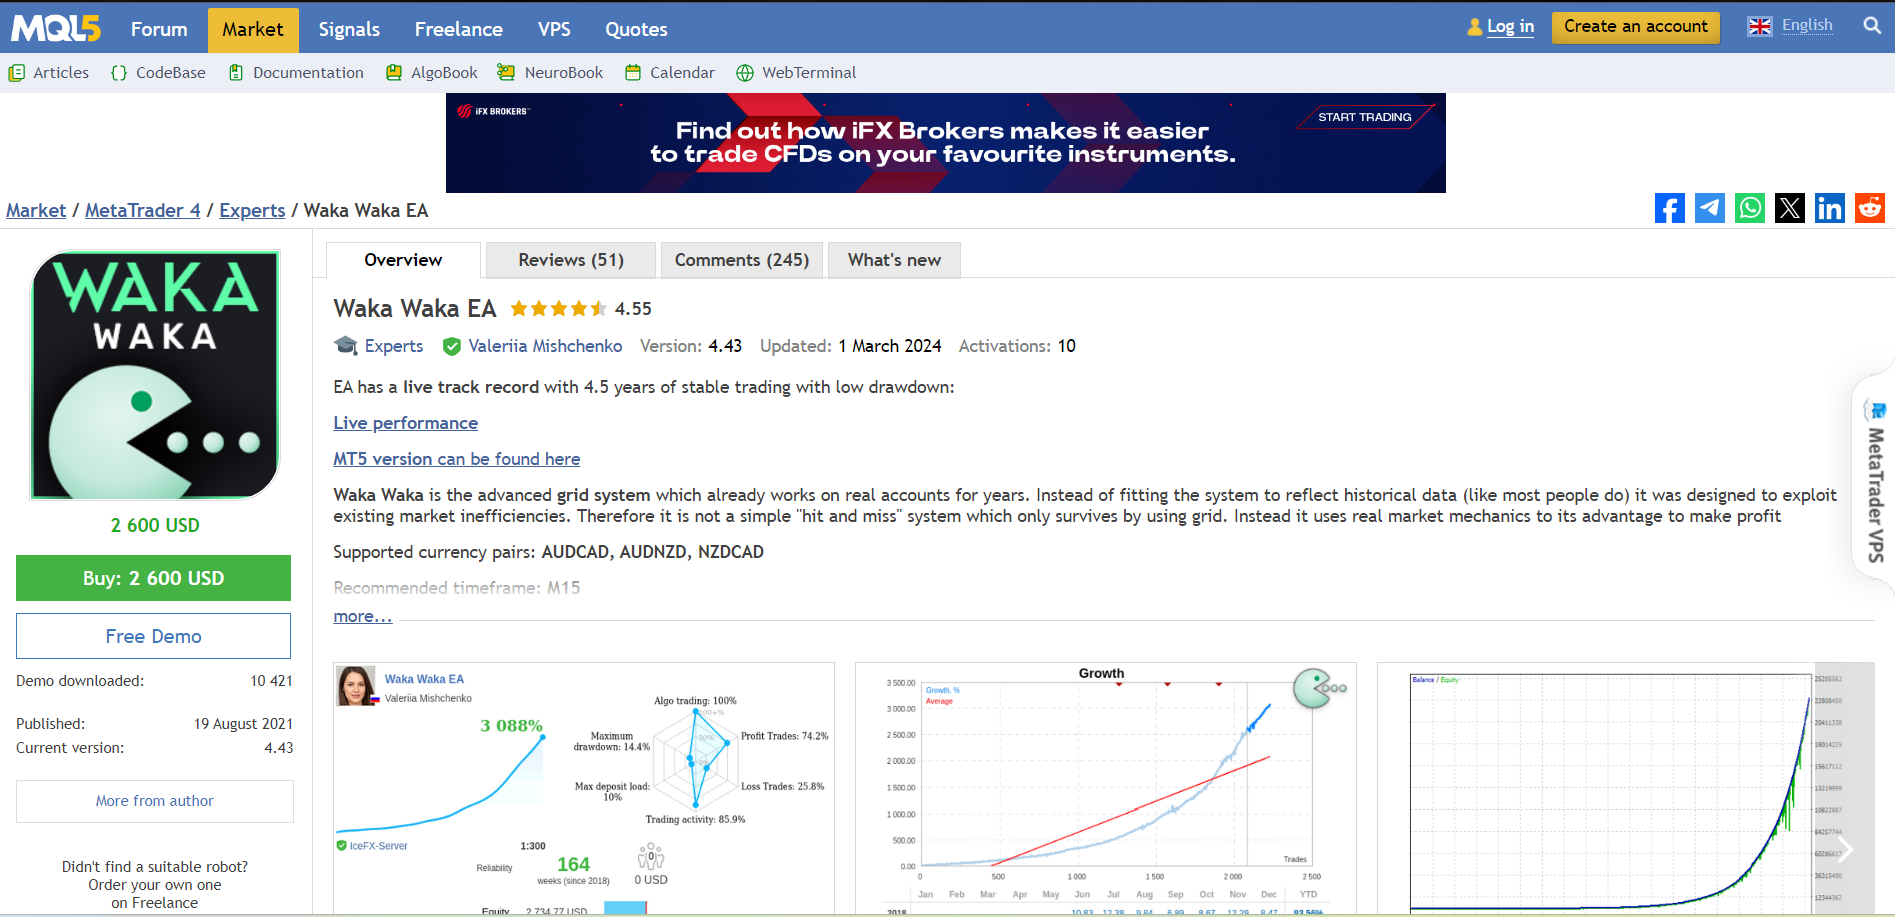Share page on Facebook icon
The width and height of the screenshot is (1895, 917).
pos(1669,208)
